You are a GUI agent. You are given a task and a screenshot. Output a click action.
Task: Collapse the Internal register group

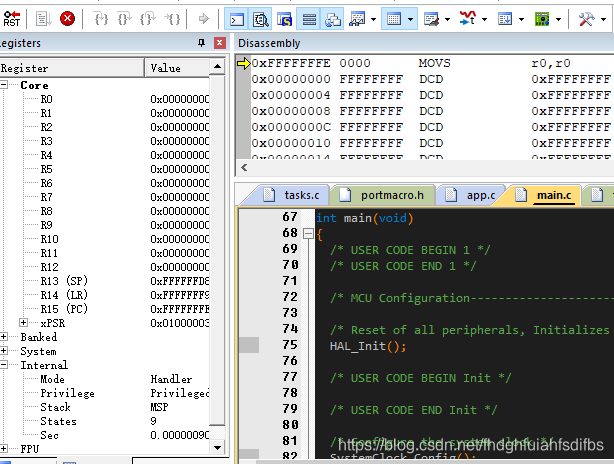pyautogui.click(x=3, y=365)
